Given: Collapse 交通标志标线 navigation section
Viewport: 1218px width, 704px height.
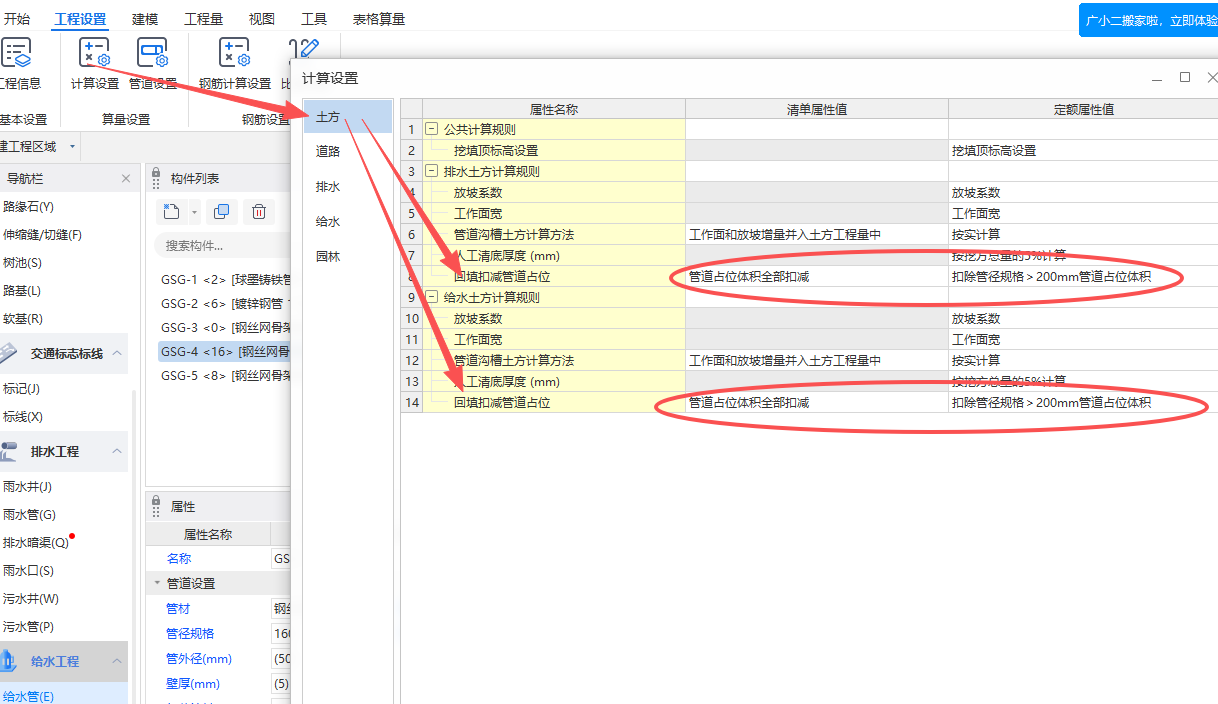Looking at the screenshot, I should coord(117,353).
